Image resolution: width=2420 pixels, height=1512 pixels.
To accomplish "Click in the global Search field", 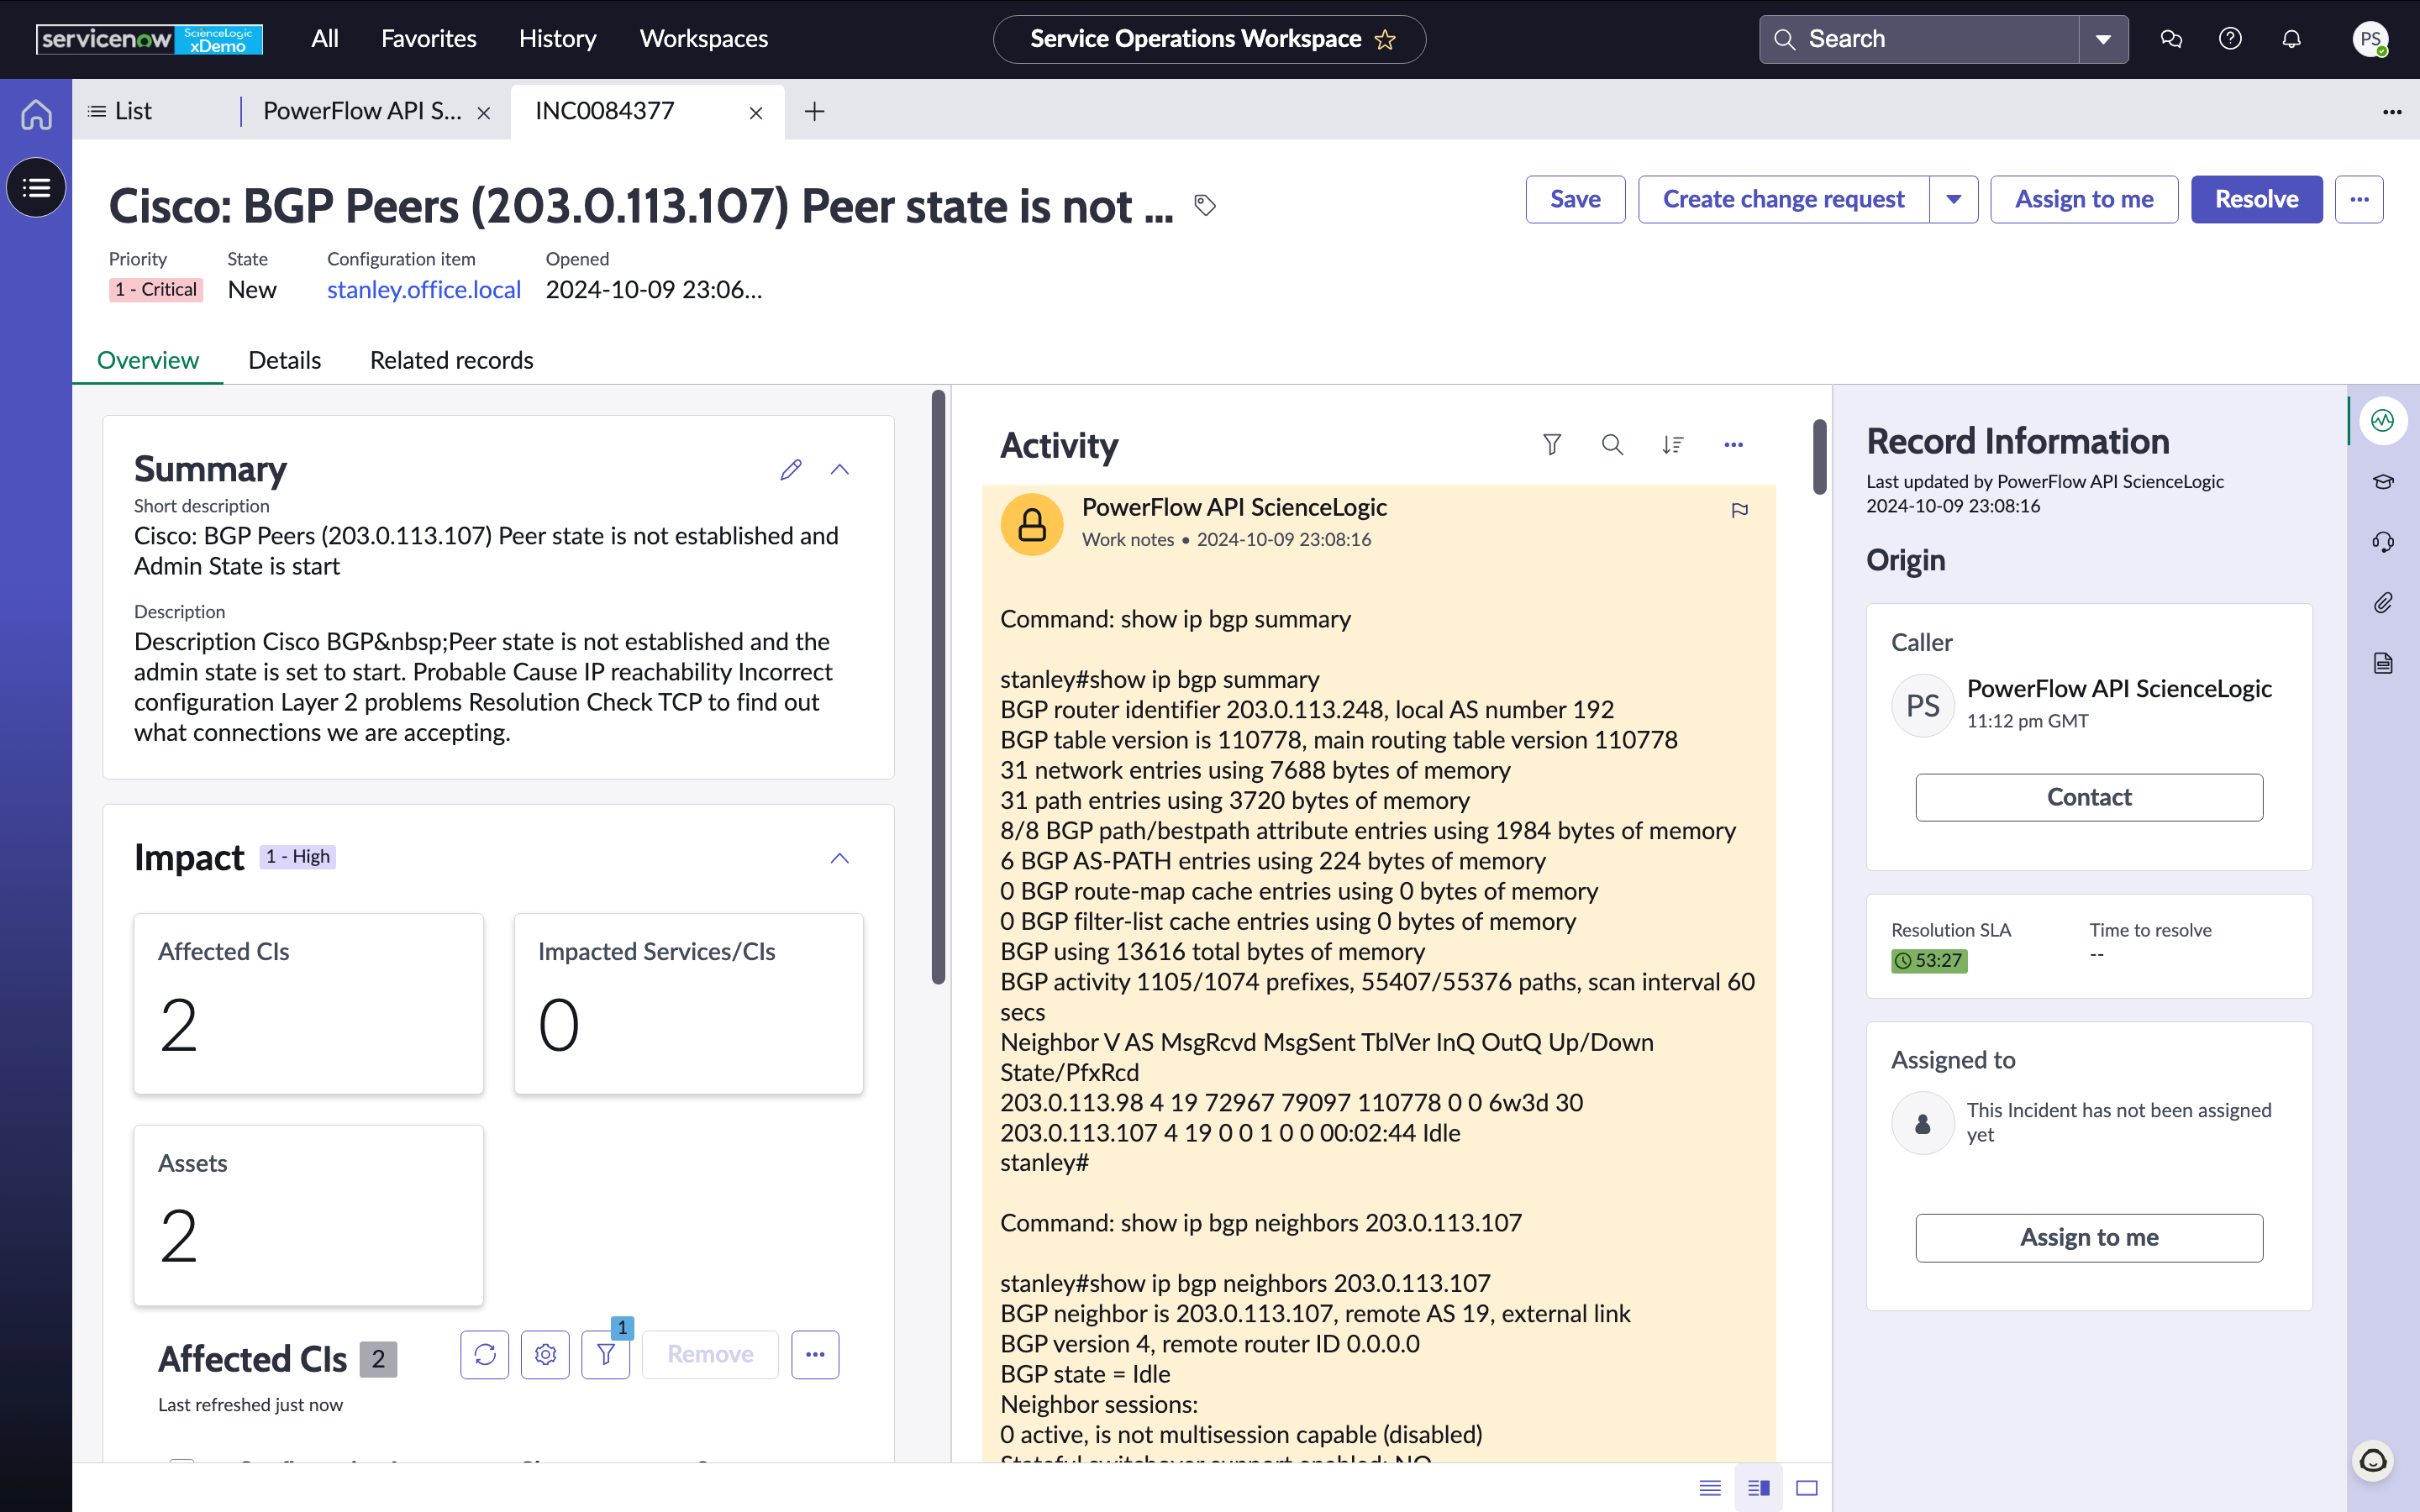I will pyautogui.click(x=1919, y=39).
